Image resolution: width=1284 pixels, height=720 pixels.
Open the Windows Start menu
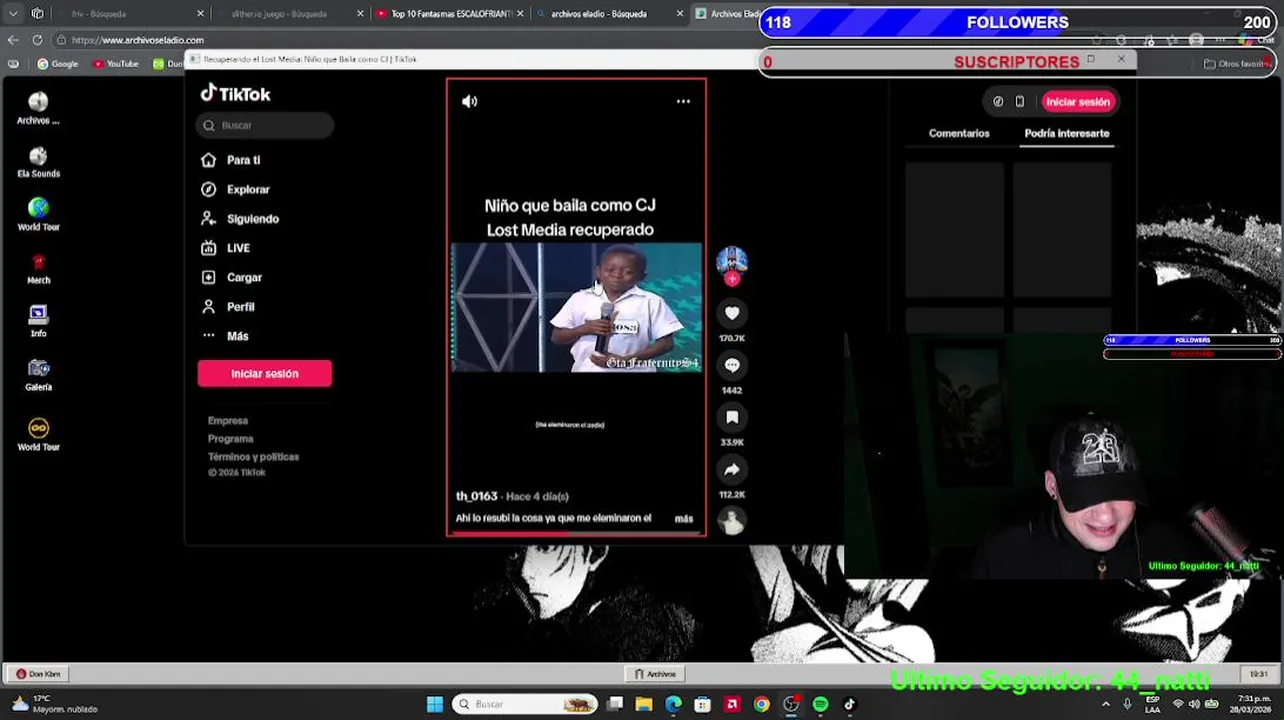tap(434, 704)
